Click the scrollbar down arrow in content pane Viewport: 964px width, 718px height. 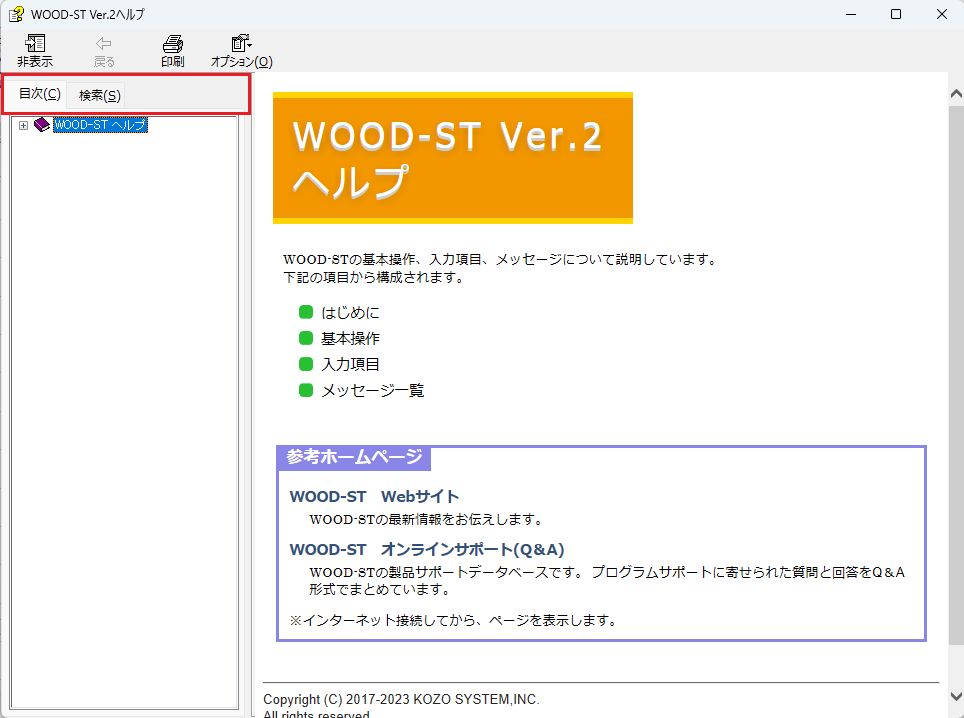[955, 696]
